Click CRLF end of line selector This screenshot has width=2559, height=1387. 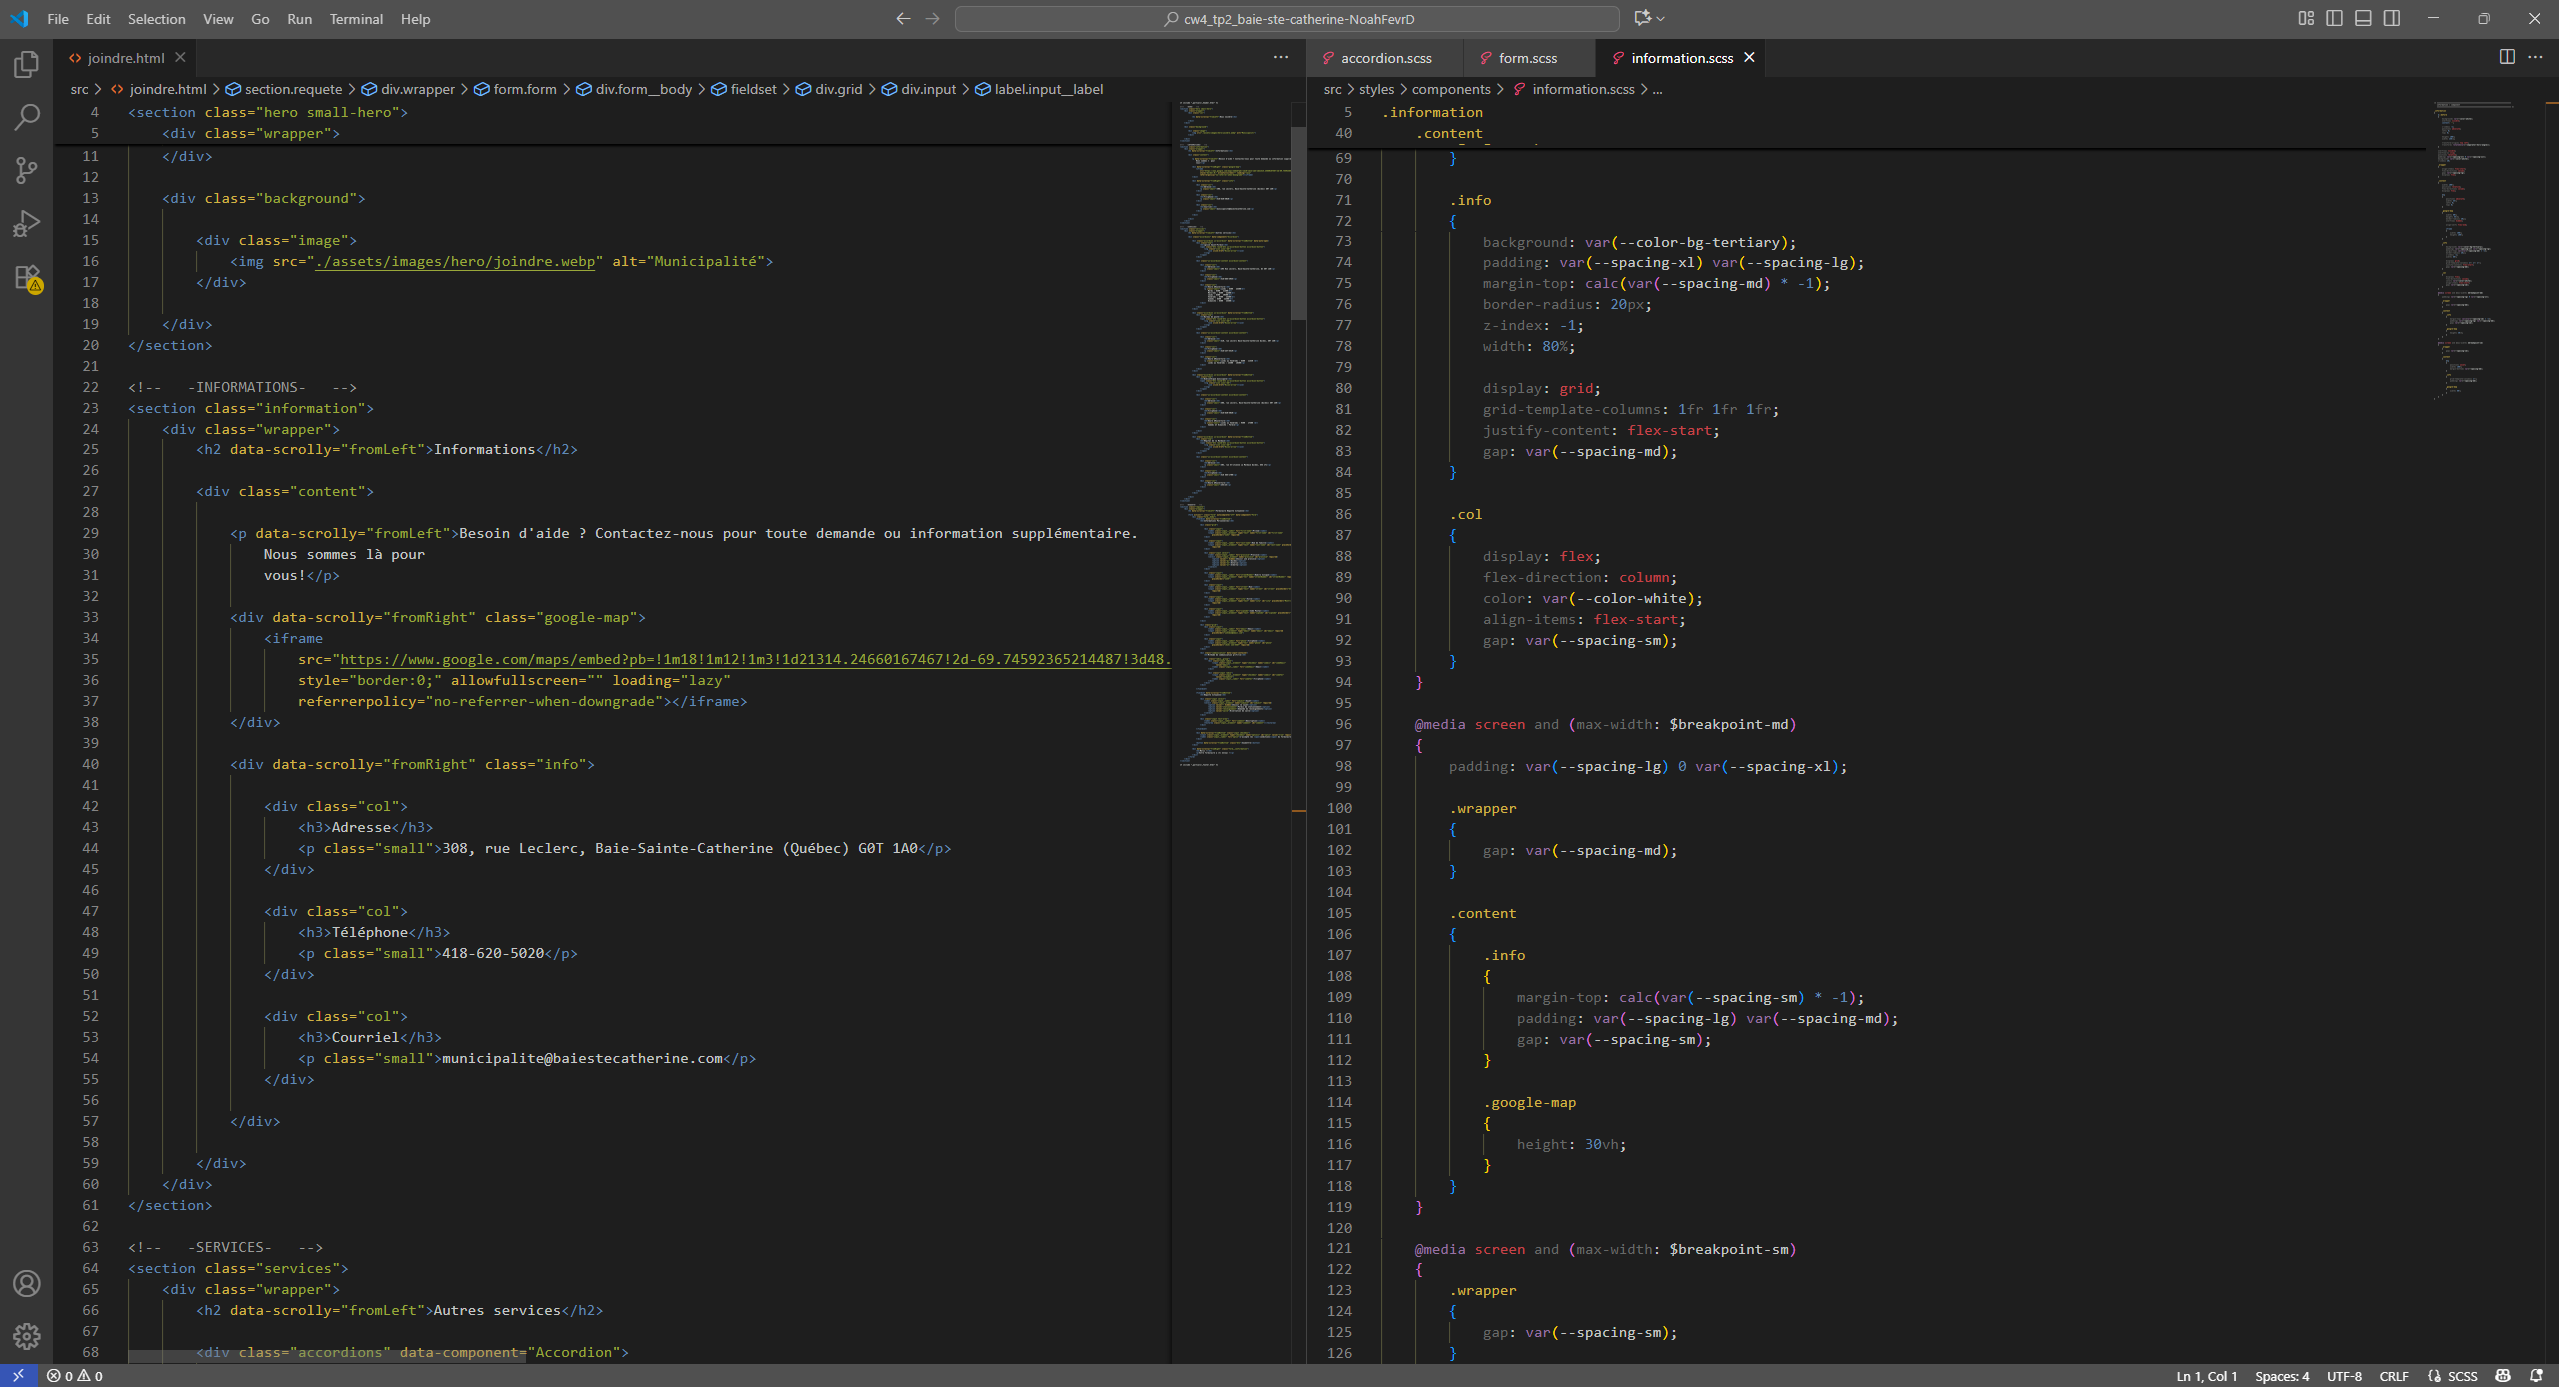2393,1376
